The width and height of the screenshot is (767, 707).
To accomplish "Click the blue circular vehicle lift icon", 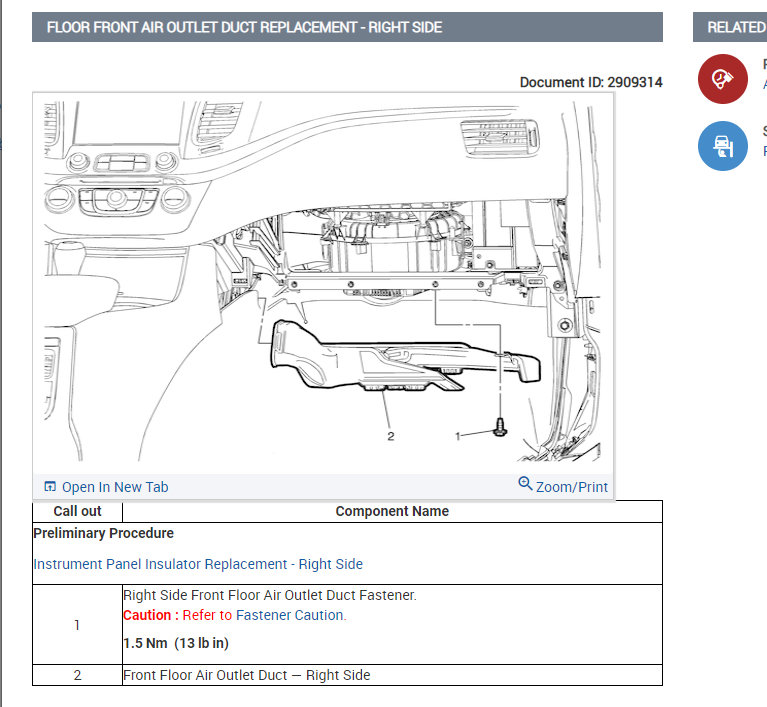I will (x=722, y=146).
